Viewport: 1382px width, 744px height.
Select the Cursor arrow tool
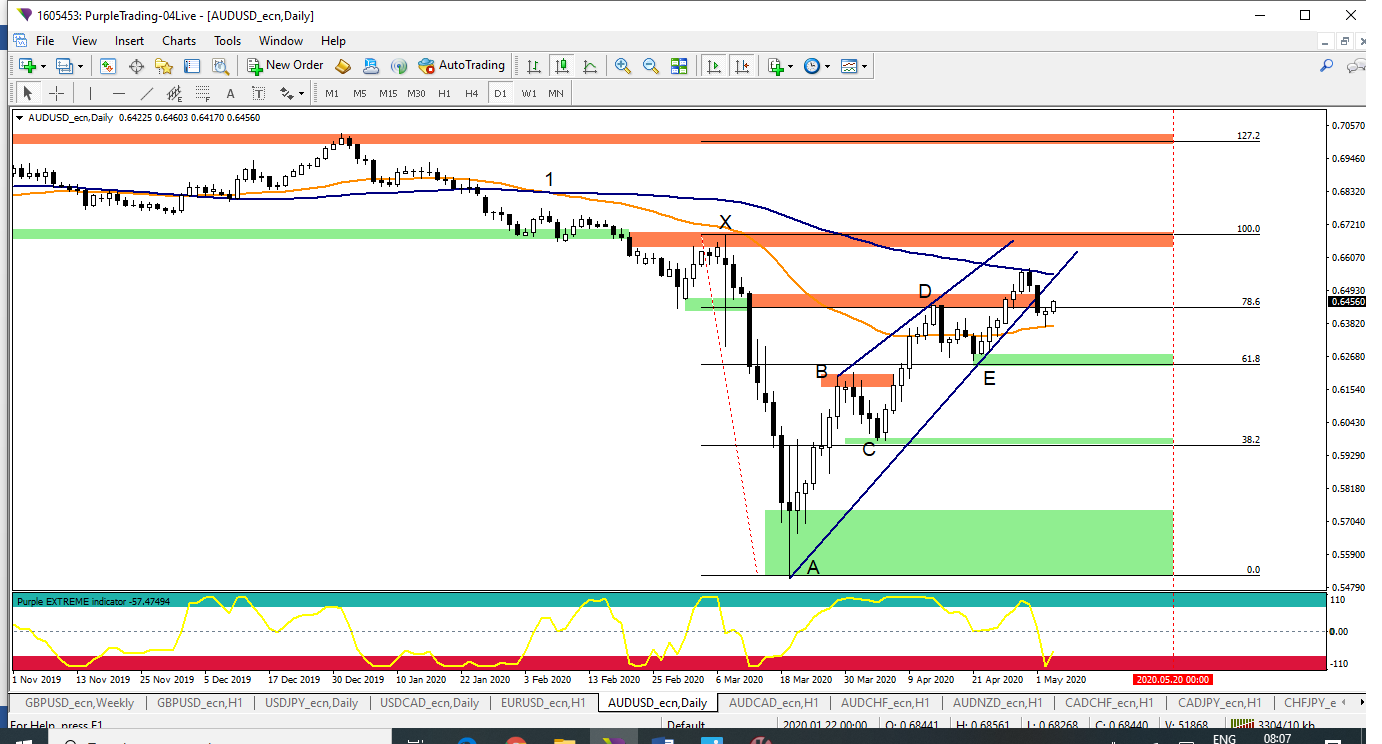pos(28,93)
